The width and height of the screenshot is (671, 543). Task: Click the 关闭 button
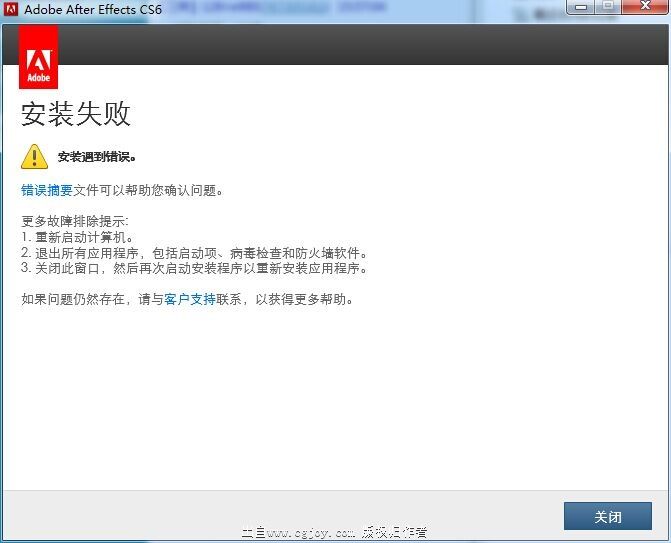point(608,516)
